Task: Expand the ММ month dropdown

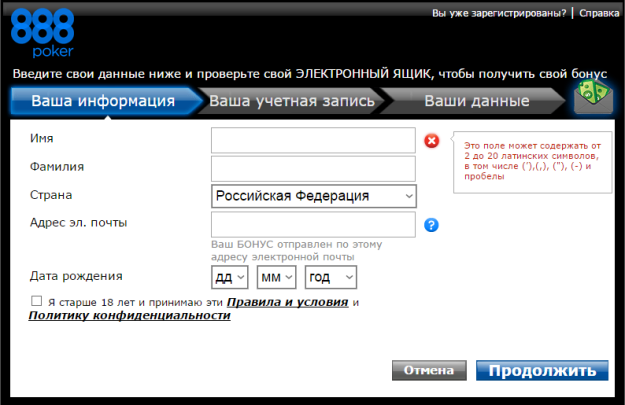Action: point(276,277)
